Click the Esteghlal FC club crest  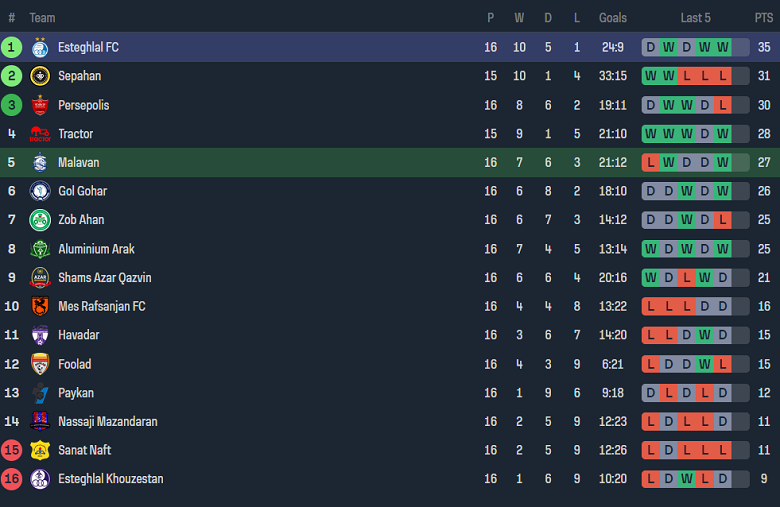pyautogui.click(x=40, y=47)
